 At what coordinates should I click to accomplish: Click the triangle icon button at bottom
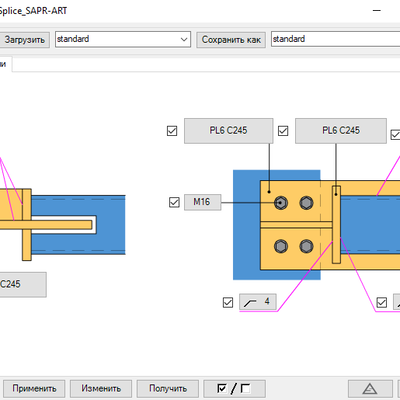coord(370,389)
